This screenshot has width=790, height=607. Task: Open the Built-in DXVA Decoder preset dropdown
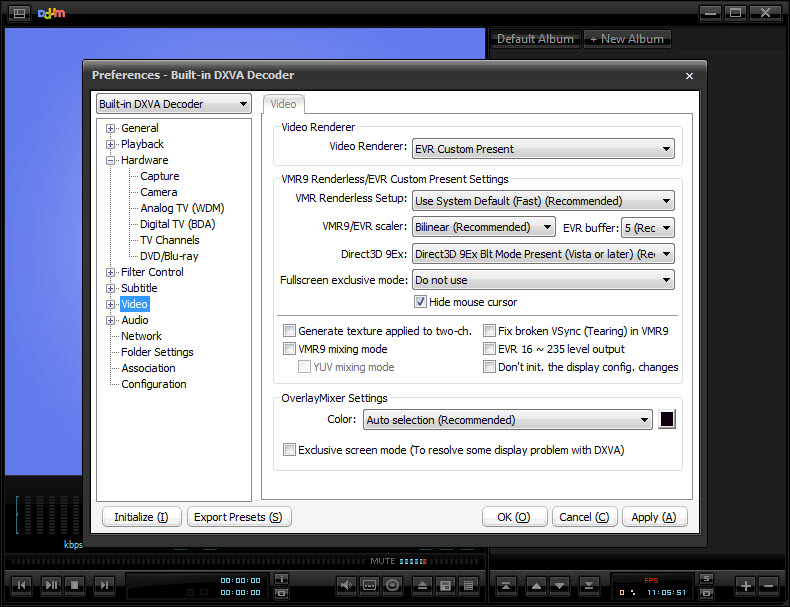pyautogui.click(x=174, y=104)
